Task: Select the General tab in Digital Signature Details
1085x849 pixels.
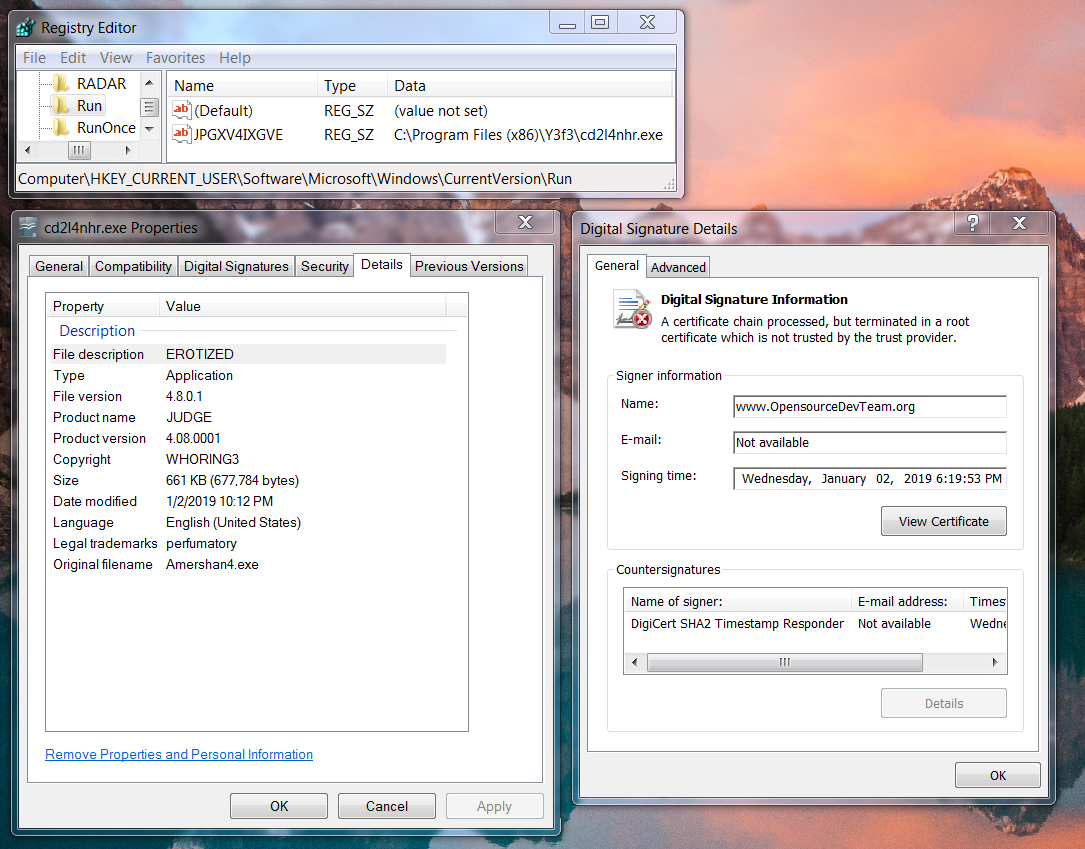Action: click(x=617, y=266)
